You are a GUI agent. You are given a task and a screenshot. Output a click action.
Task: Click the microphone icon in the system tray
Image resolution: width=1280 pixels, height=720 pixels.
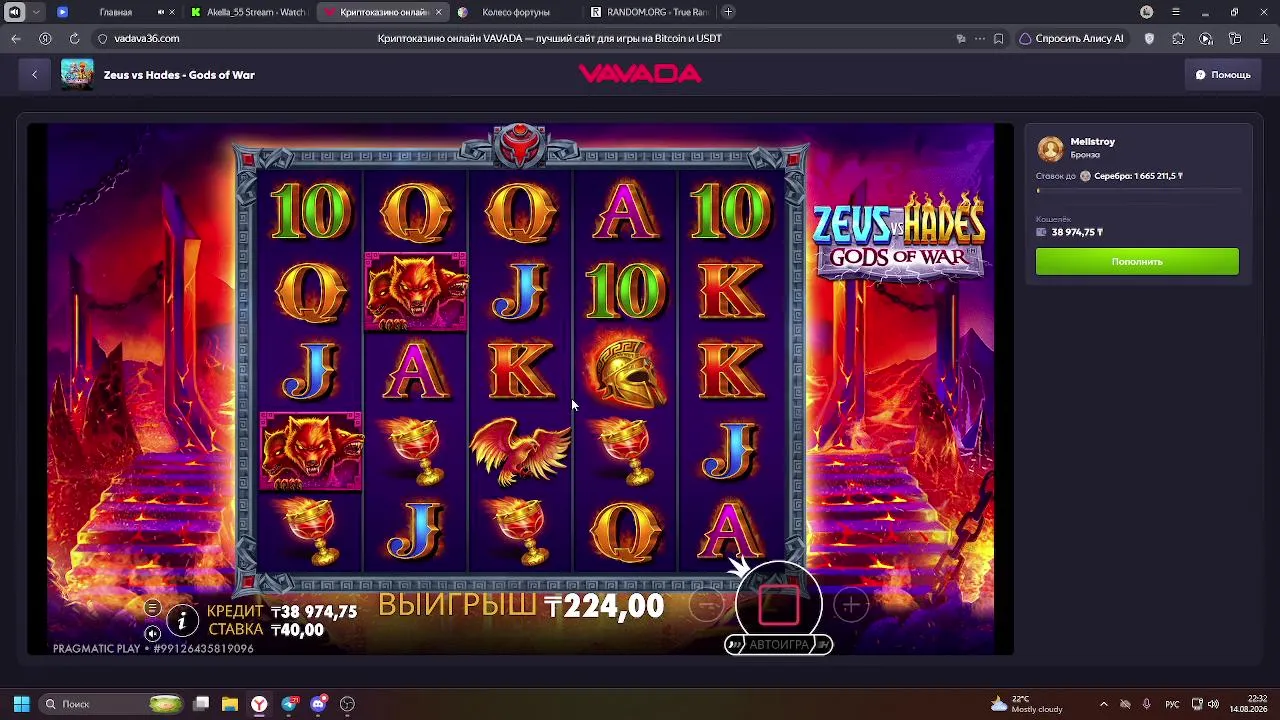click(x=1146, y=704)
